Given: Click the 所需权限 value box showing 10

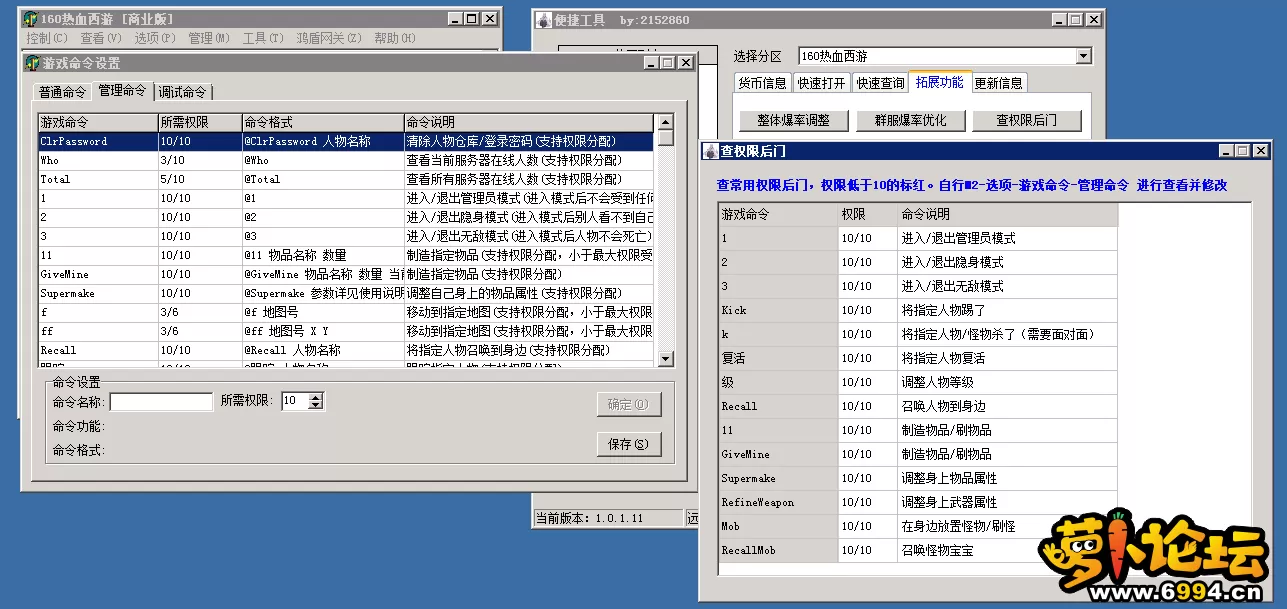Looking at the screenshot, I should (x=295, y=401).
